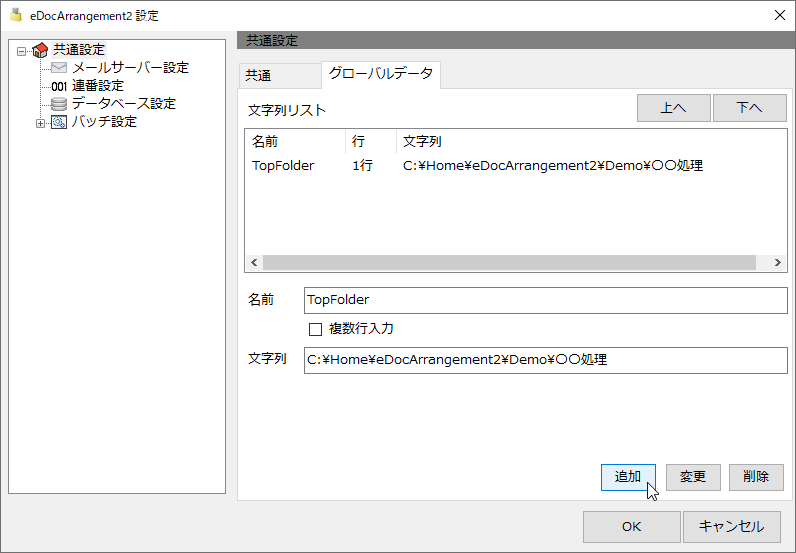Click the 文字列 column header
The image size is (796, 553).
pos(591,141)
